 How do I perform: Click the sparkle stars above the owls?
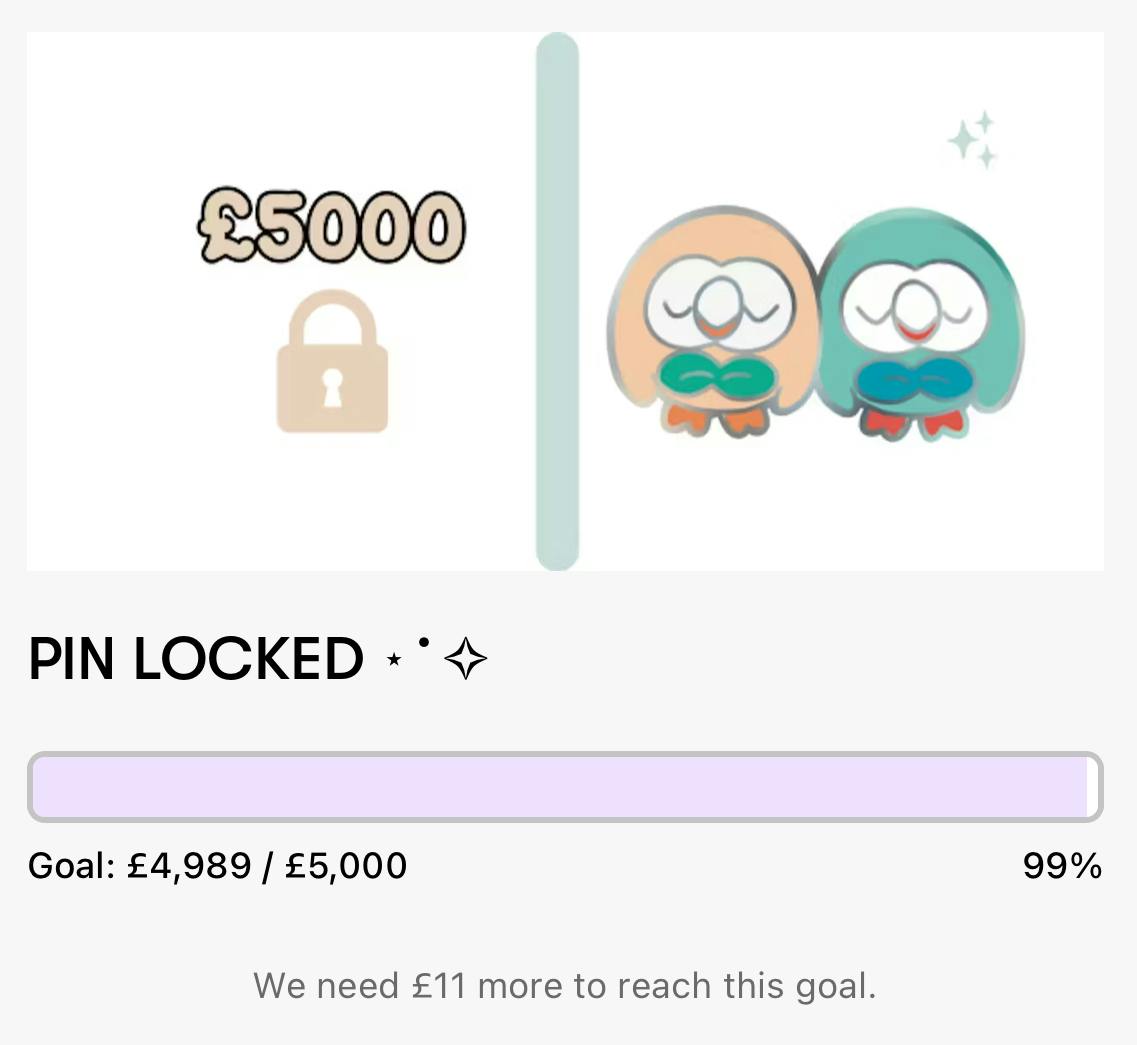(x=973, y=140)
